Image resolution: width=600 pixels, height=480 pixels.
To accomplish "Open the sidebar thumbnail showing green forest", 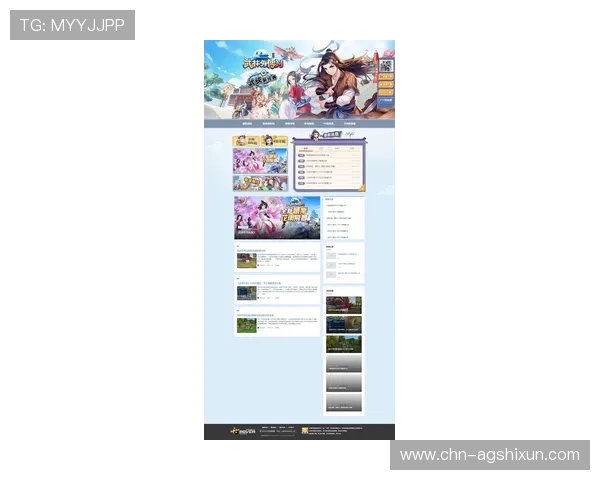I will [344, 344].
